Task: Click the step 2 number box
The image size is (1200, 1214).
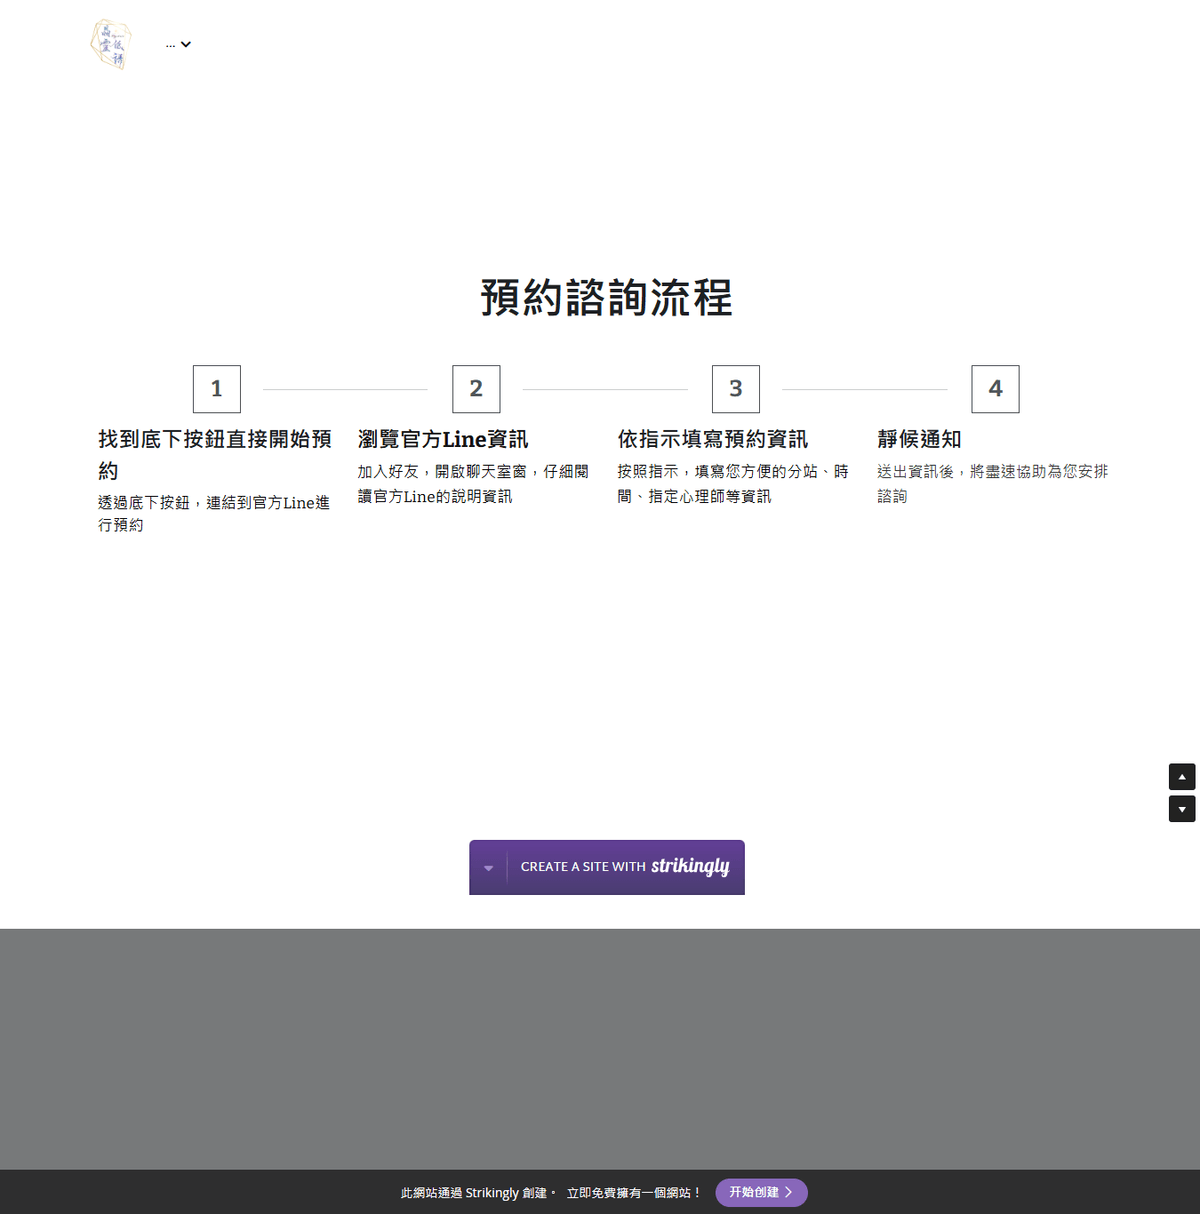Action: tap(476, 389)
